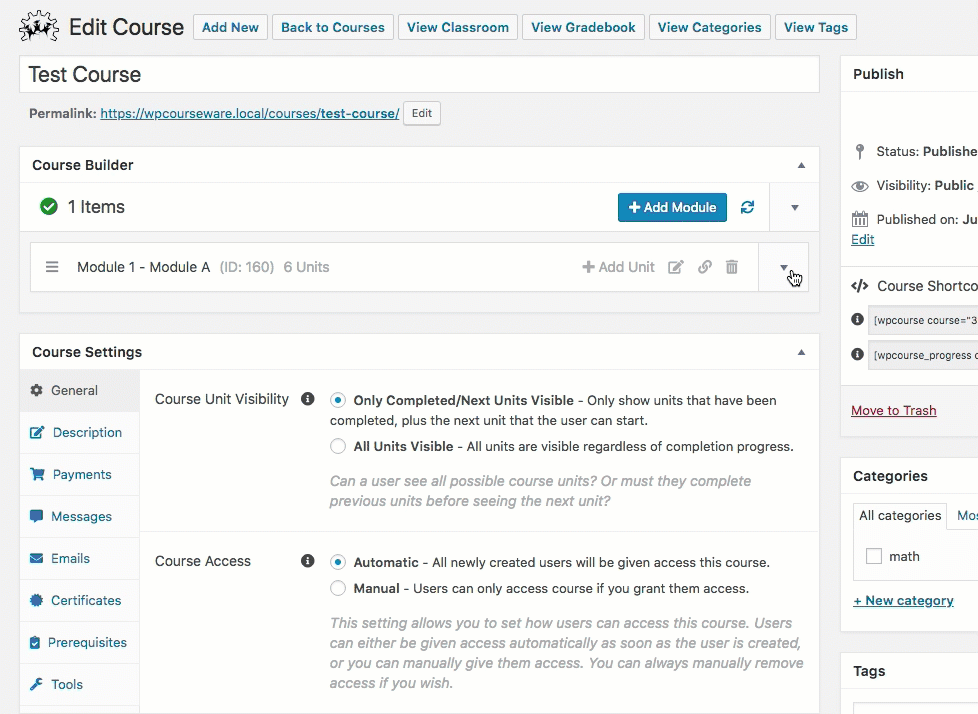Open the test-course permalink URL
The height and width of the screenshot is (714, 978).
pyautogui.click(x=249, y=113)
